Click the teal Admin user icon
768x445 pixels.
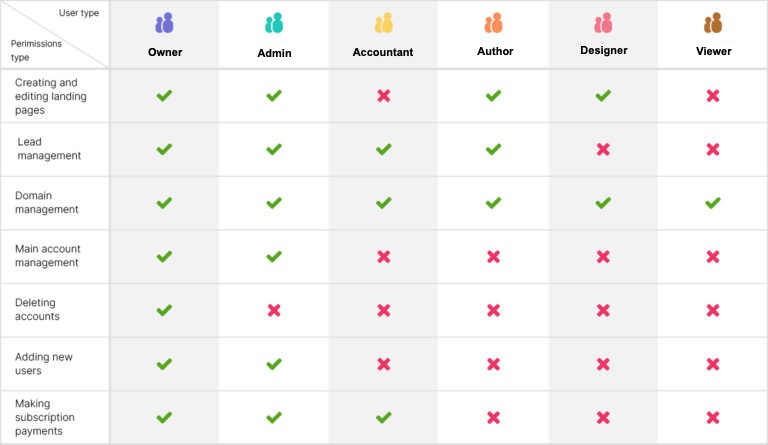point(273,23)
